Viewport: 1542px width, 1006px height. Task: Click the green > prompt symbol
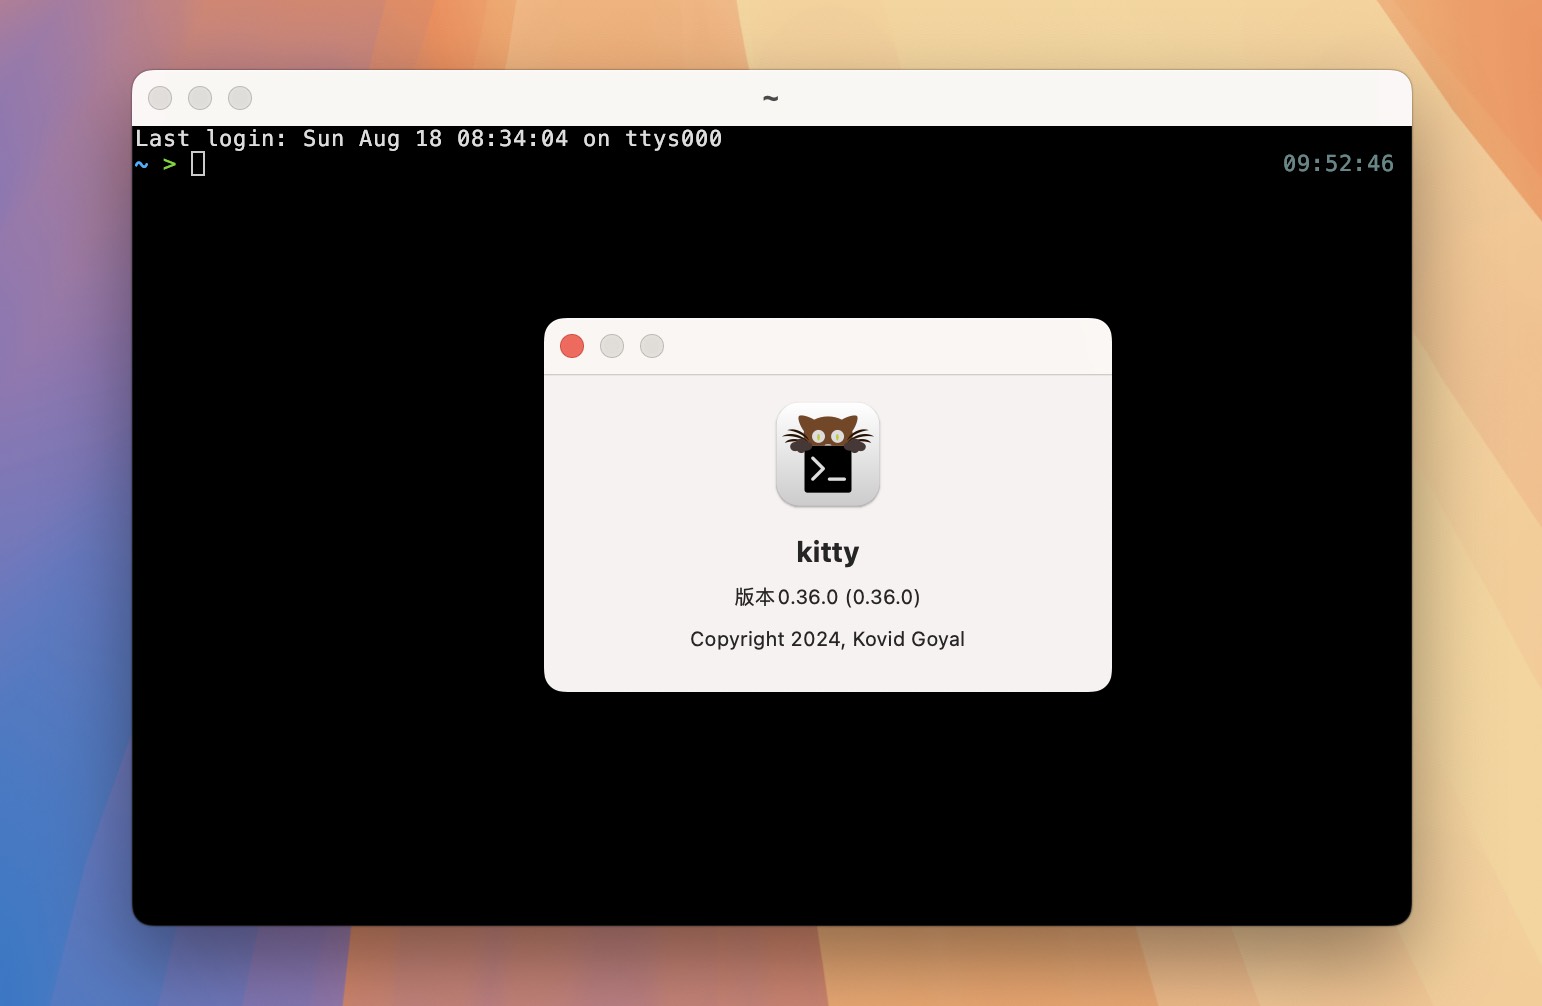point(170,164)
